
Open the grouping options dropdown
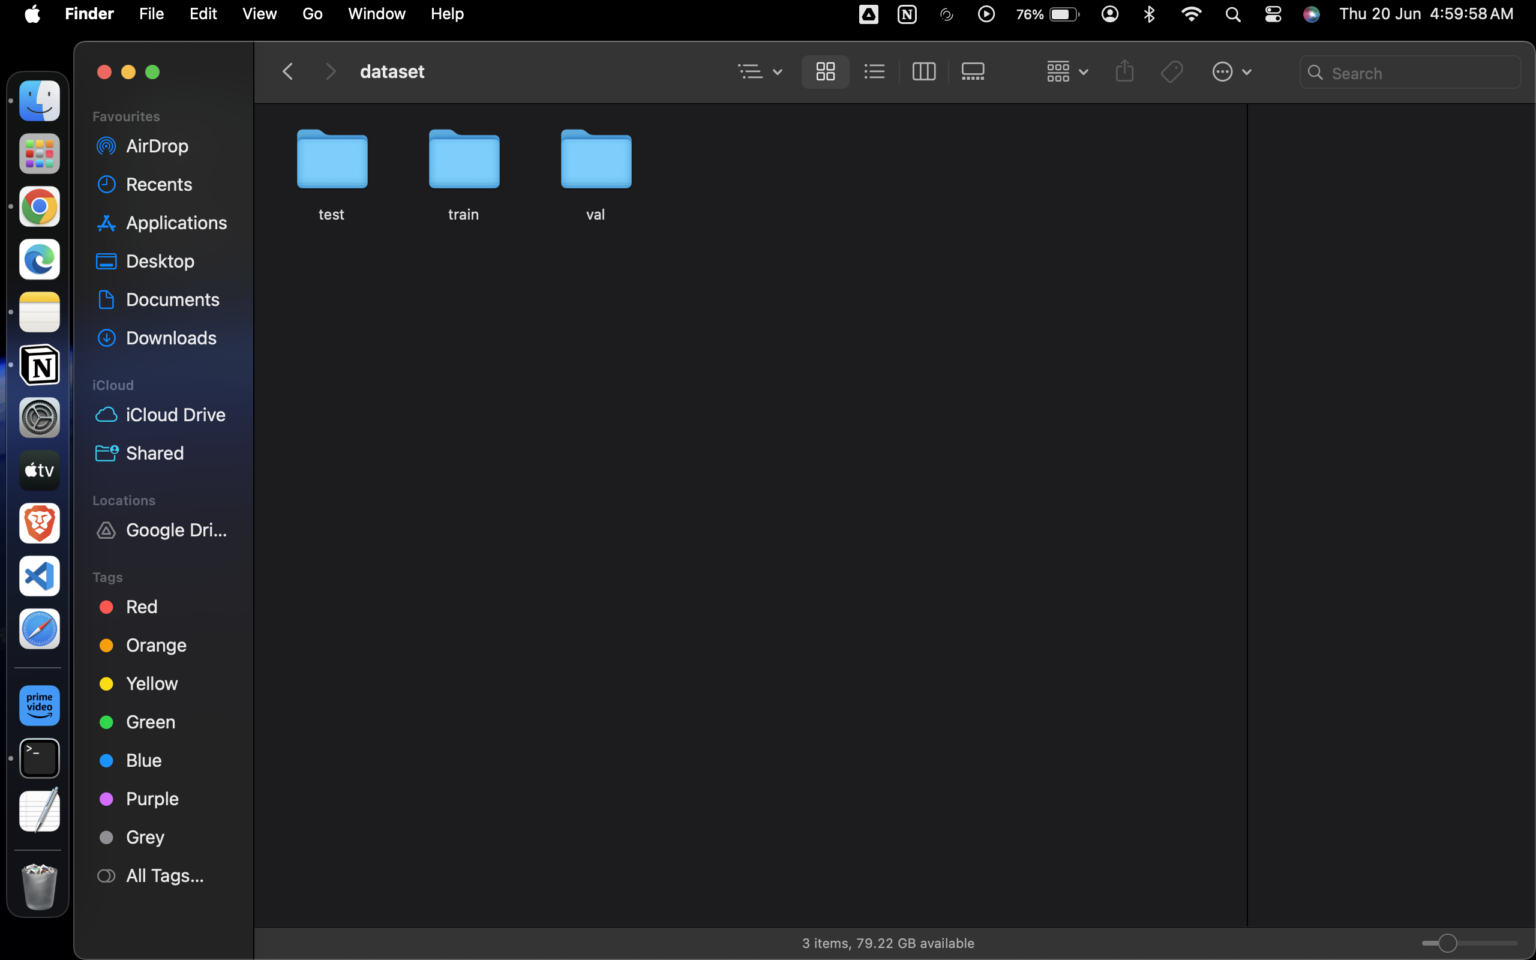[1065, 71]
